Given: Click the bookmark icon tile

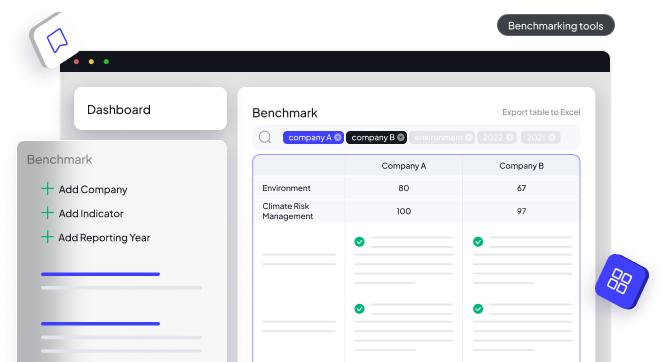Looking at the screenshot, I should click(x=56, y=40).
